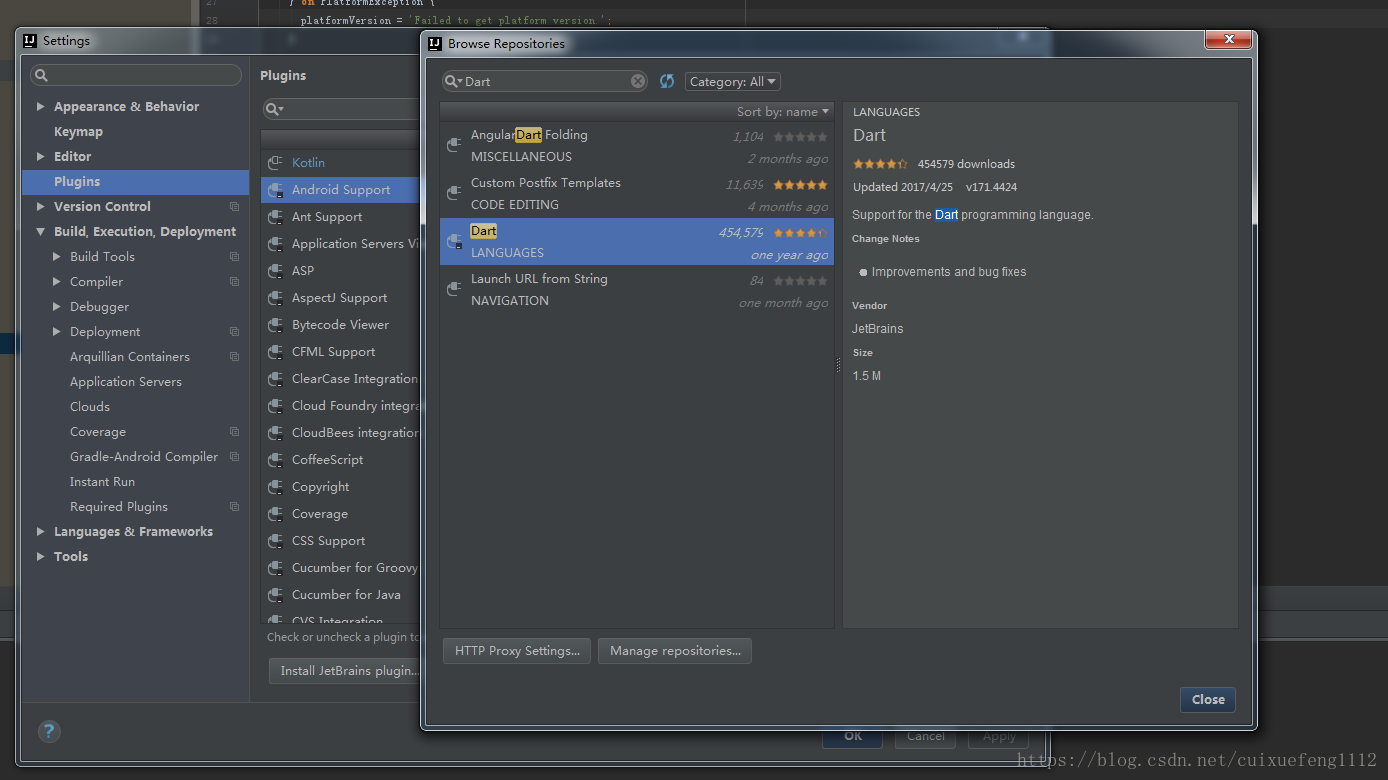
Task: Select the Arquillian Containers settings item
Action: [130, 357]
